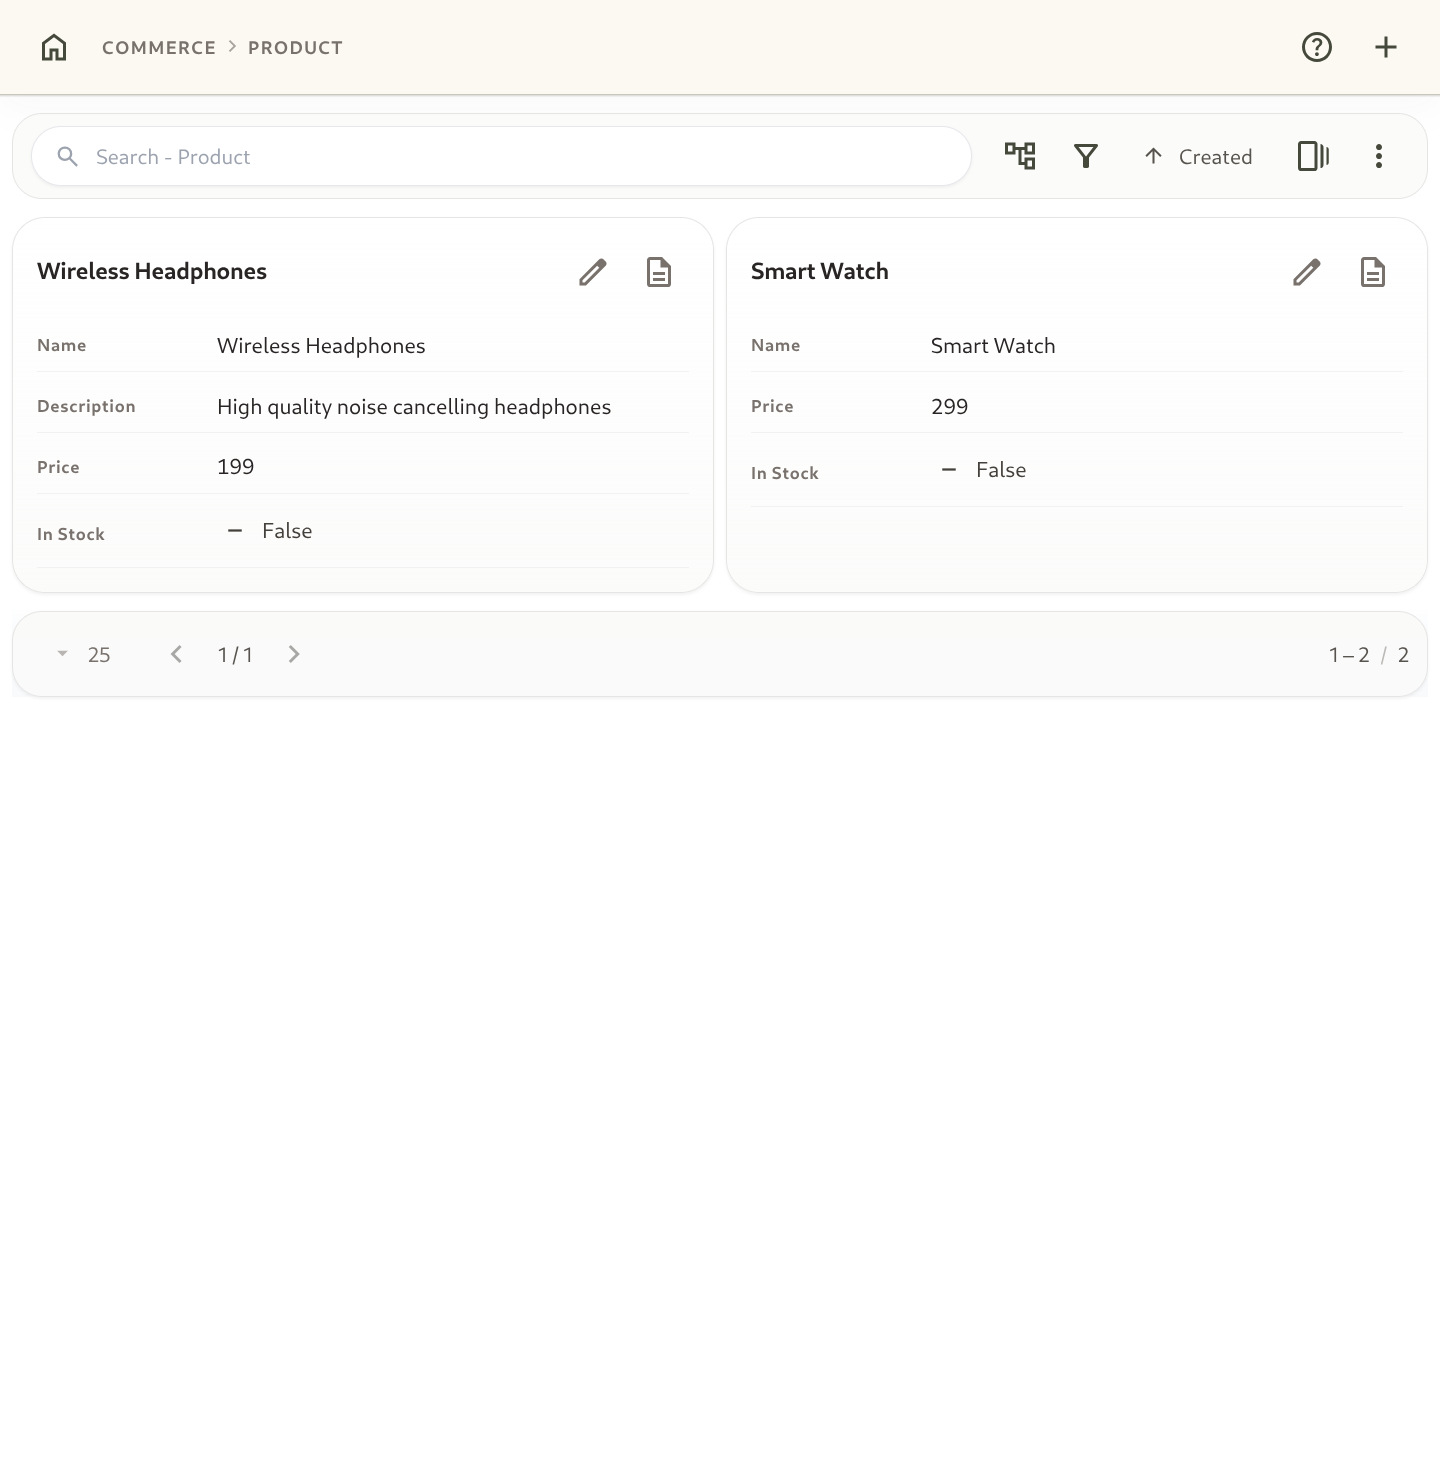Go to the next page chevron

tap(294, 654)
